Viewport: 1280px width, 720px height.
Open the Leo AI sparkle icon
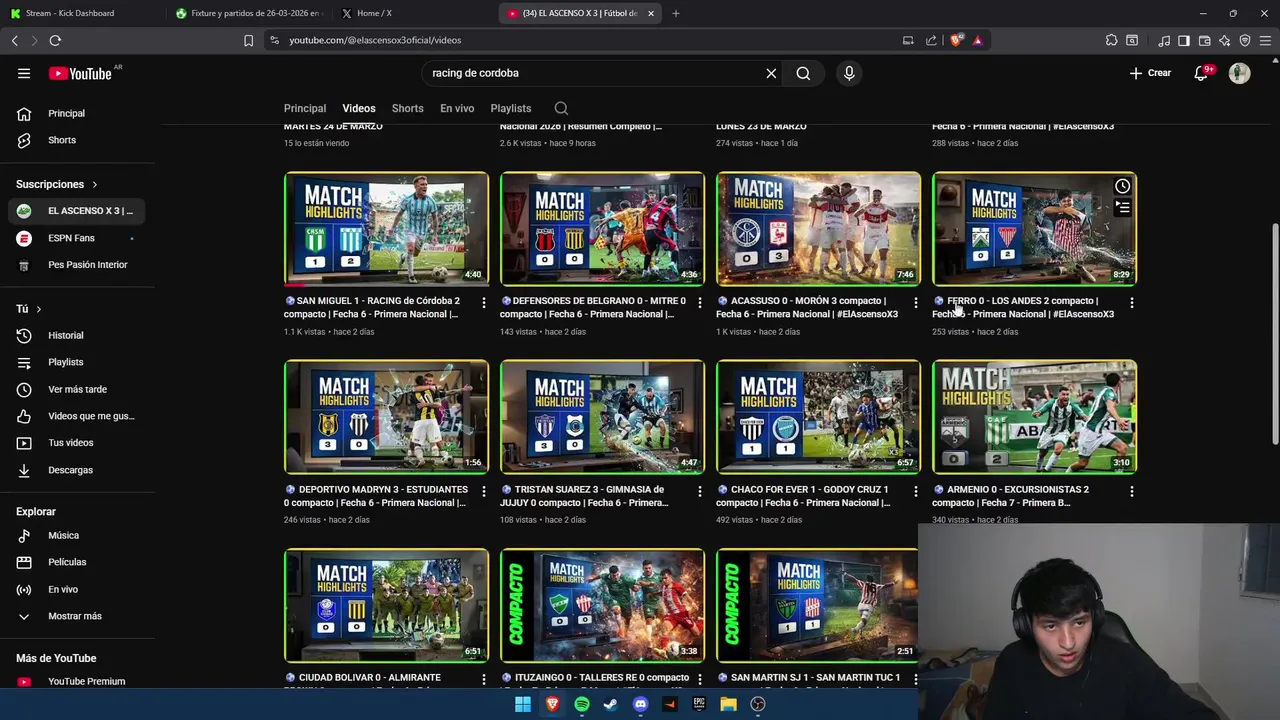(x=1224, y=40)
